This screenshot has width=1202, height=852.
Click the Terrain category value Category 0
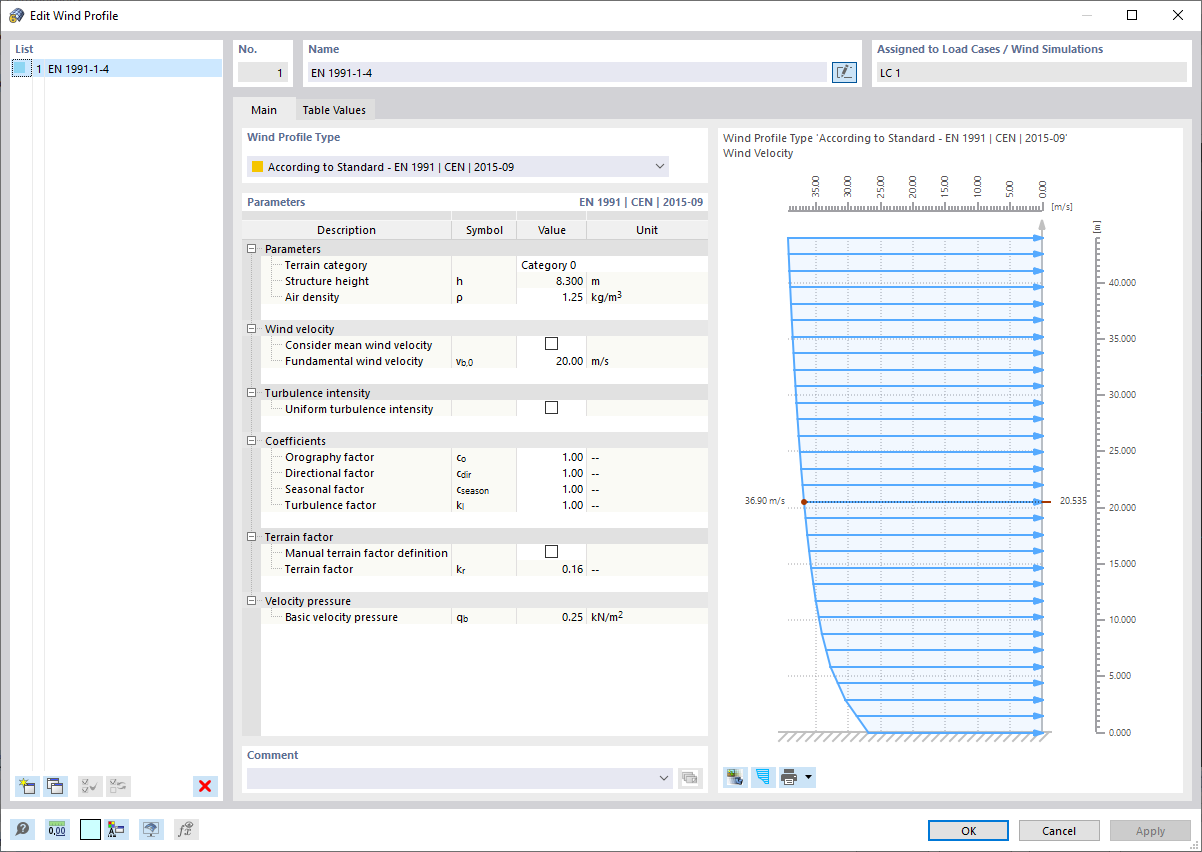(x=548, y=265)
